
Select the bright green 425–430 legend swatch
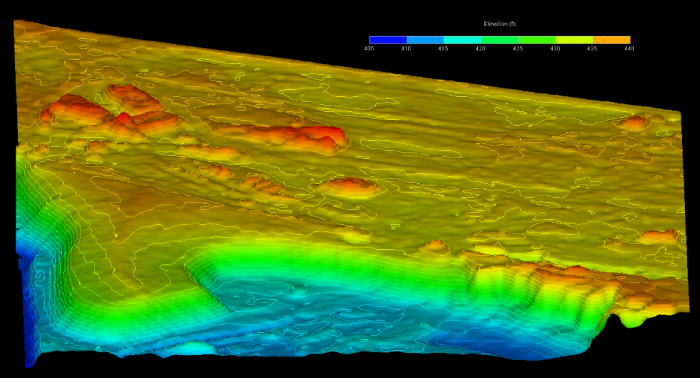(x=537, y=40)
